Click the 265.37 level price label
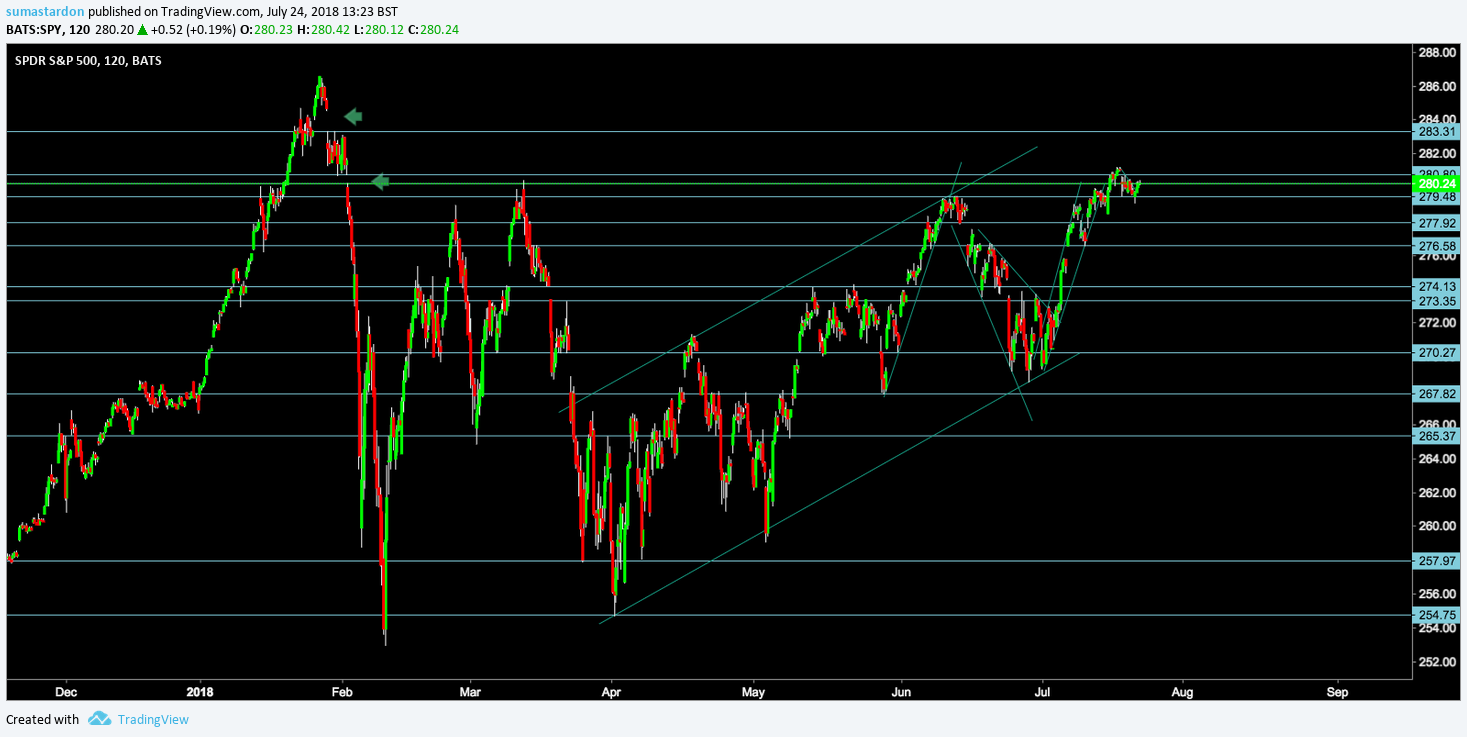 [1435, 435]
